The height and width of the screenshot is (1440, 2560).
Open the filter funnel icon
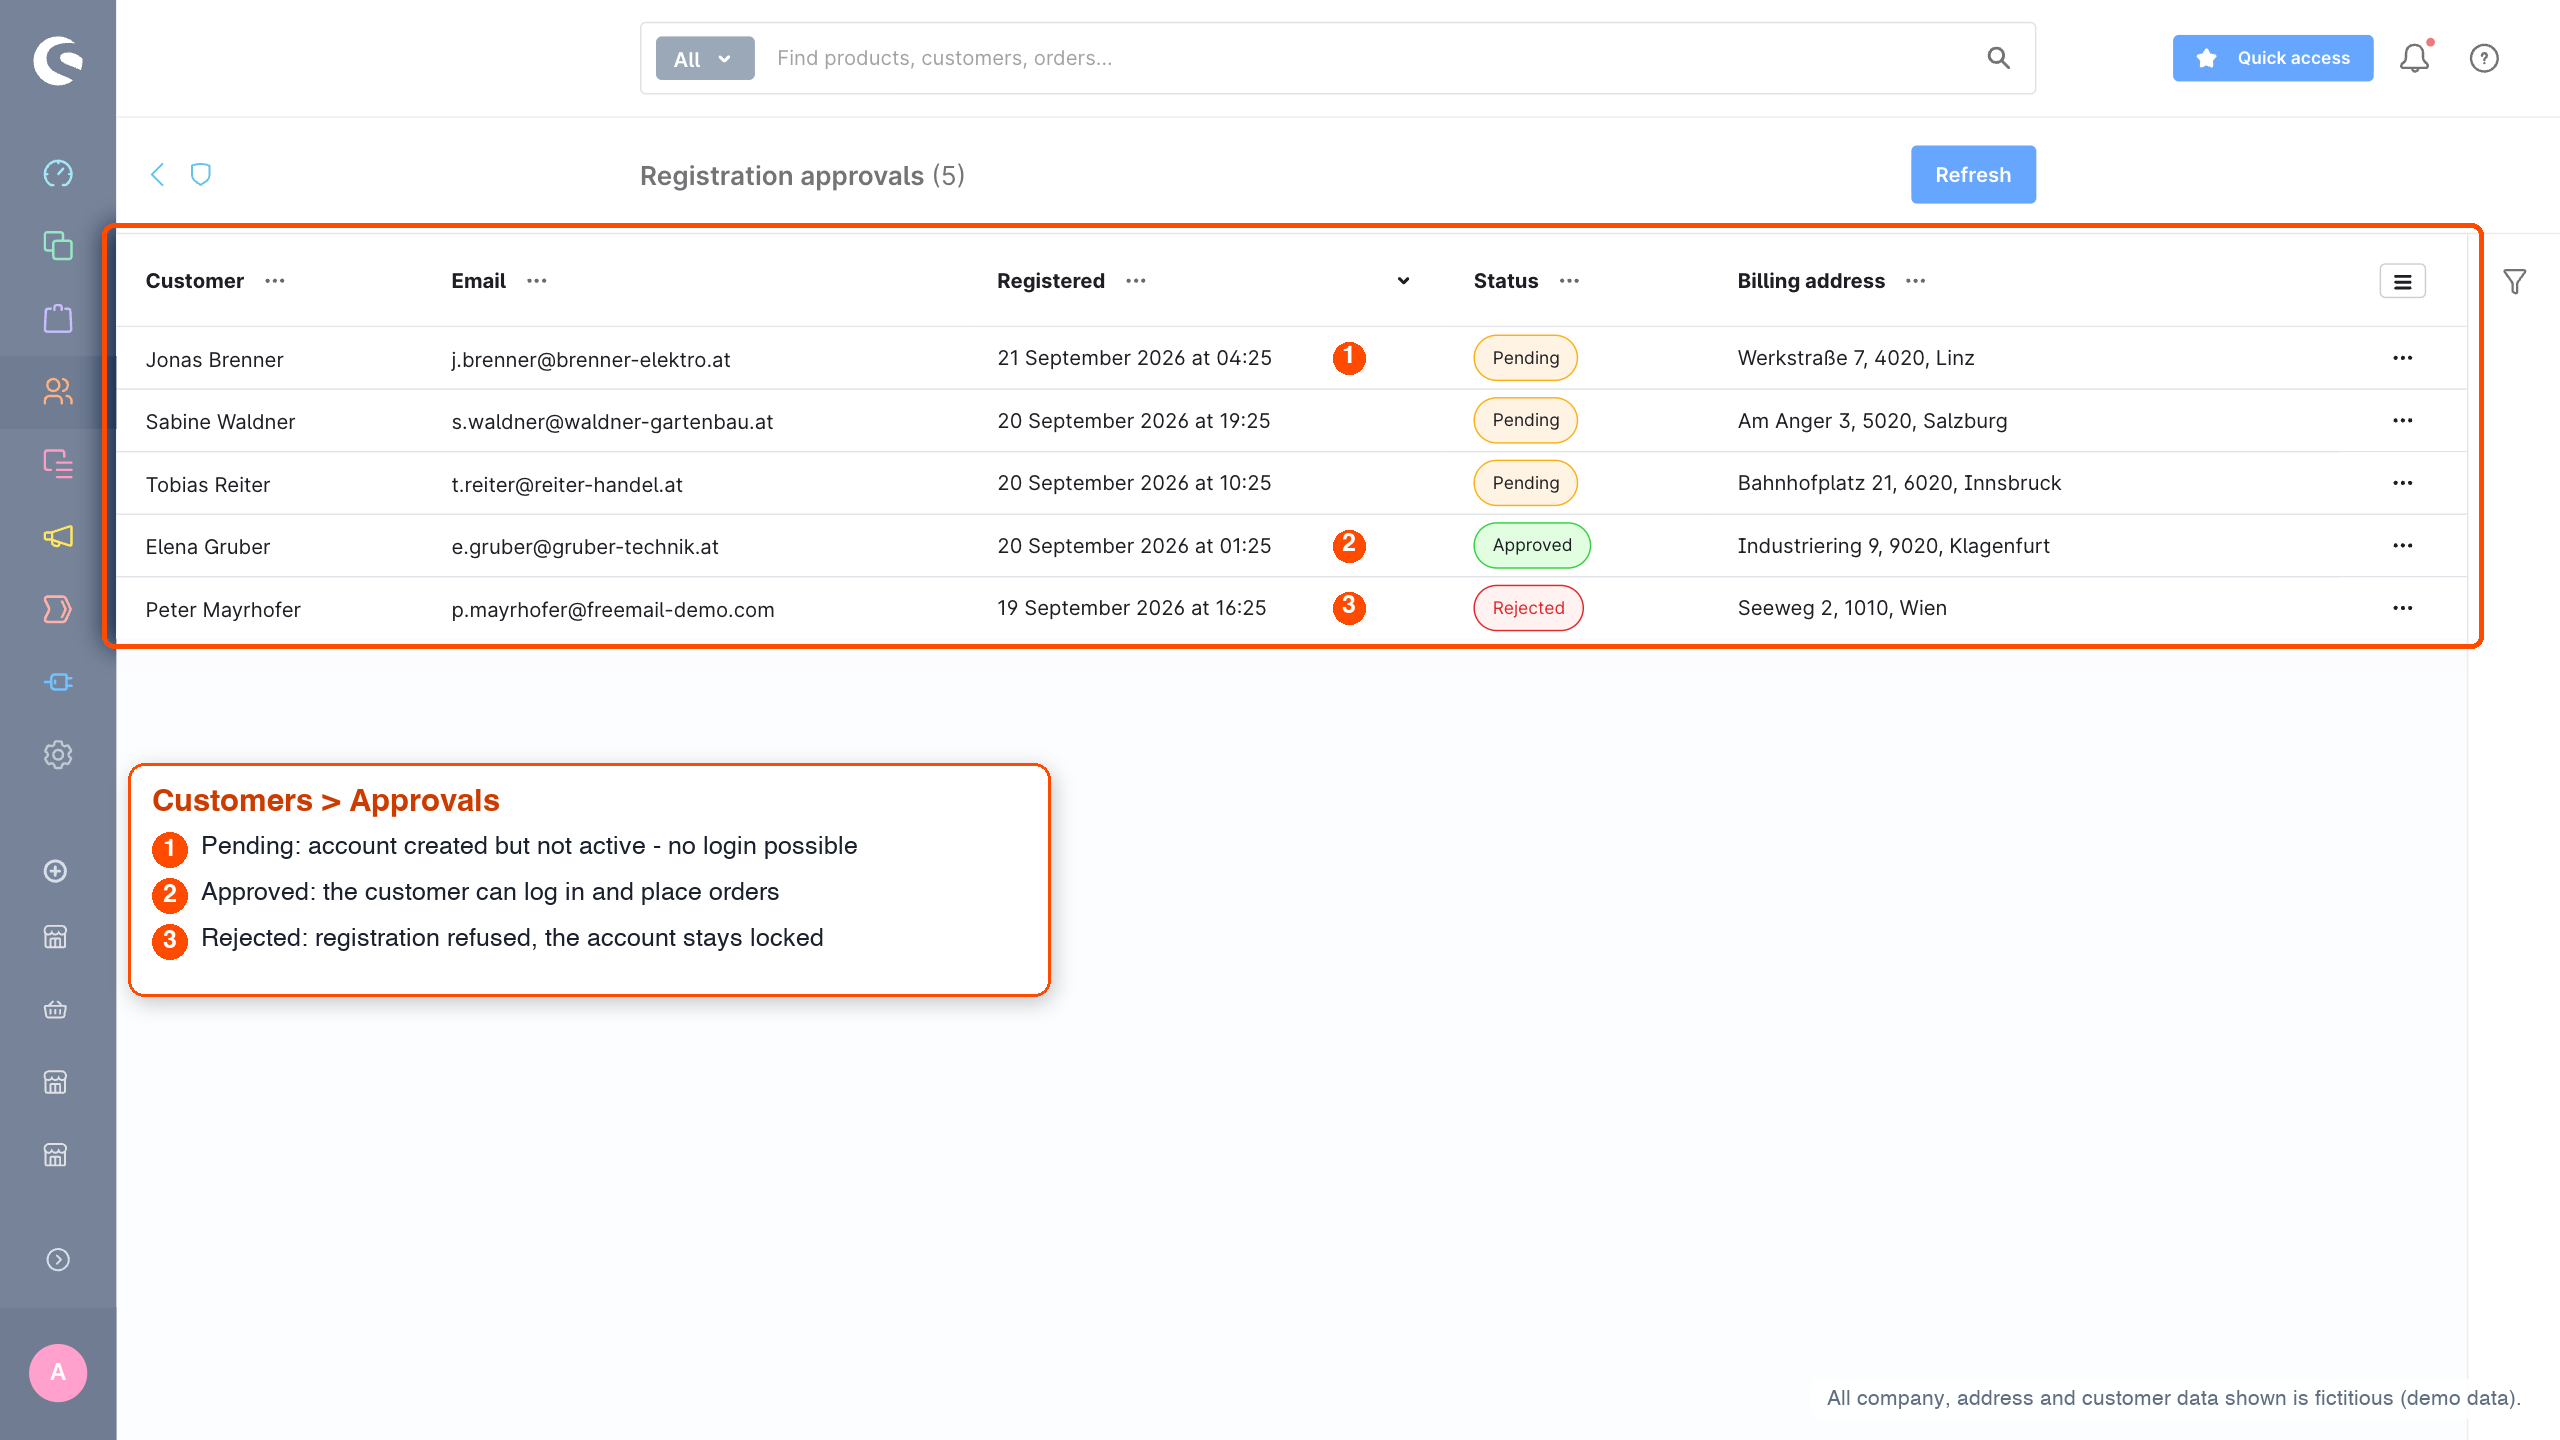[2515, 282]
